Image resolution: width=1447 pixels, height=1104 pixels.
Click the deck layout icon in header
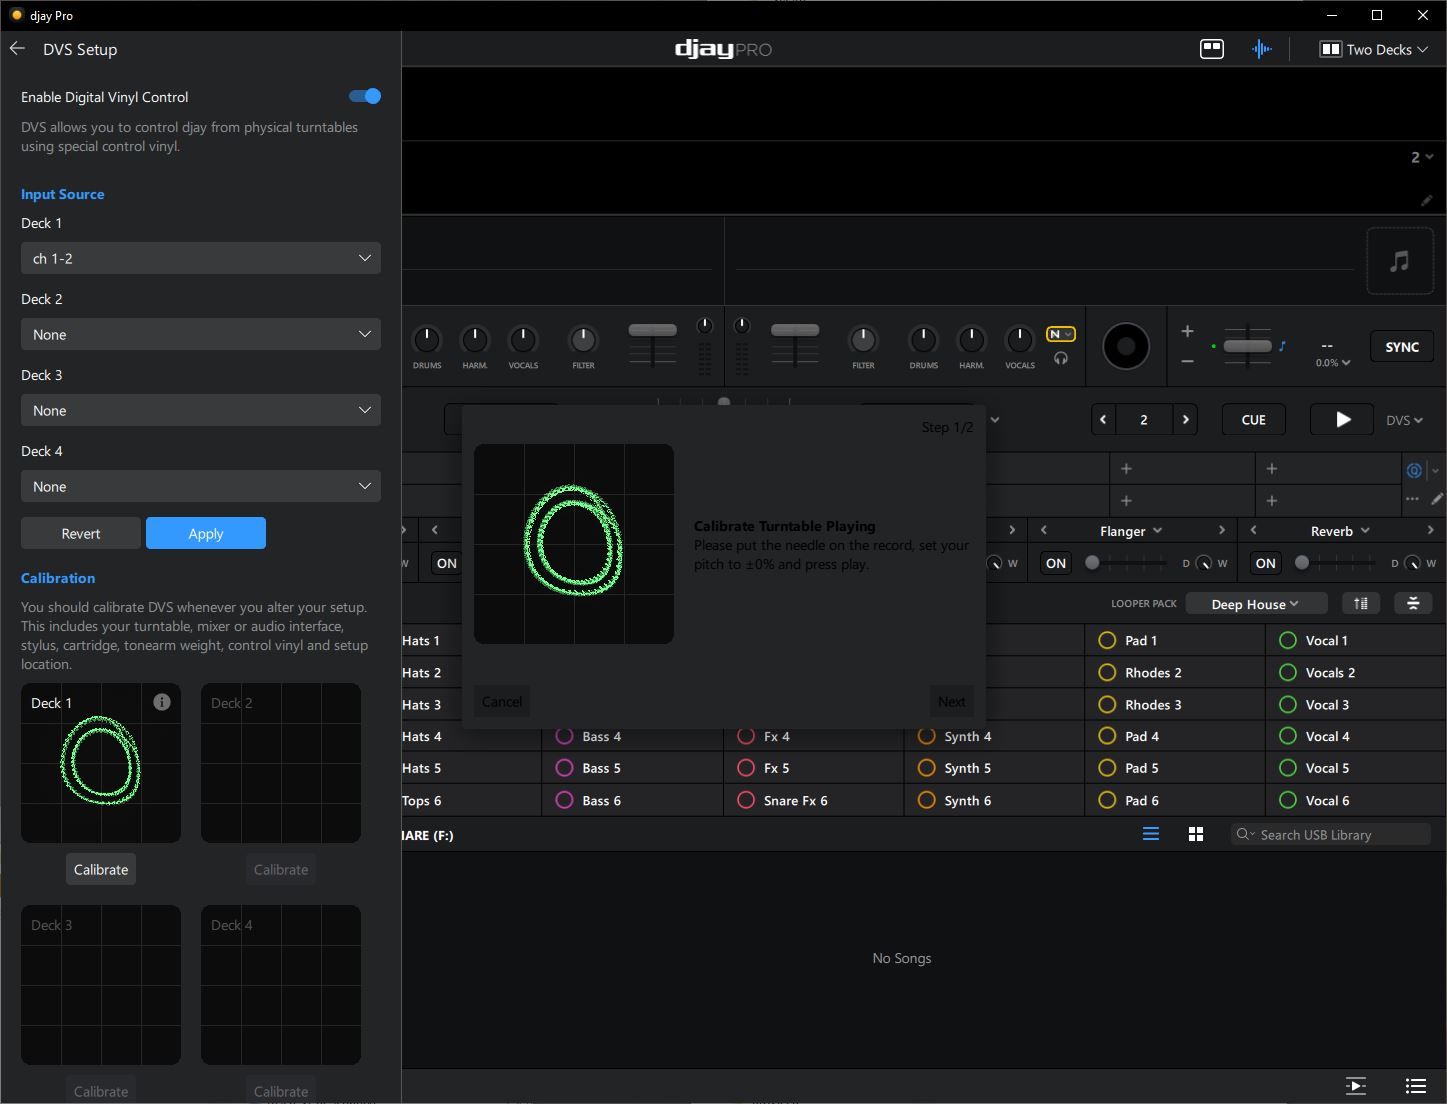coord(1211,49)
